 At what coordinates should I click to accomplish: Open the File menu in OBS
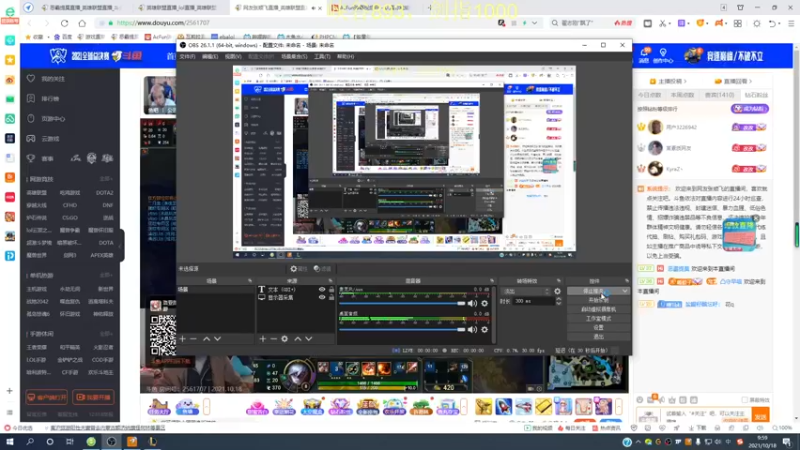(187, 57)
